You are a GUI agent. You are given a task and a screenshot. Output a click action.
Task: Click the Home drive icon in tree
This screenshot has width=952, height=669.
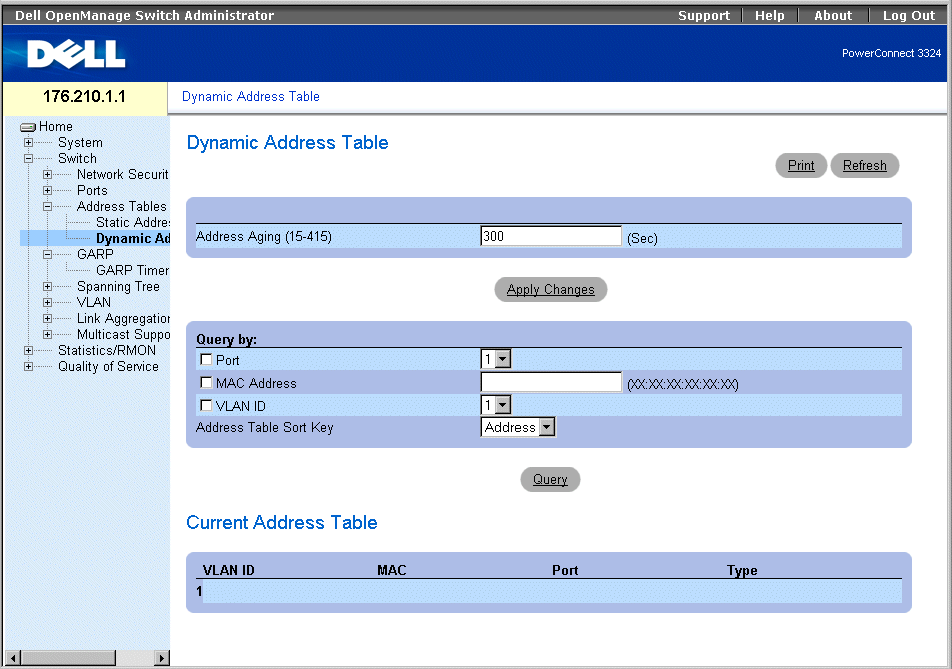point(28,127)
